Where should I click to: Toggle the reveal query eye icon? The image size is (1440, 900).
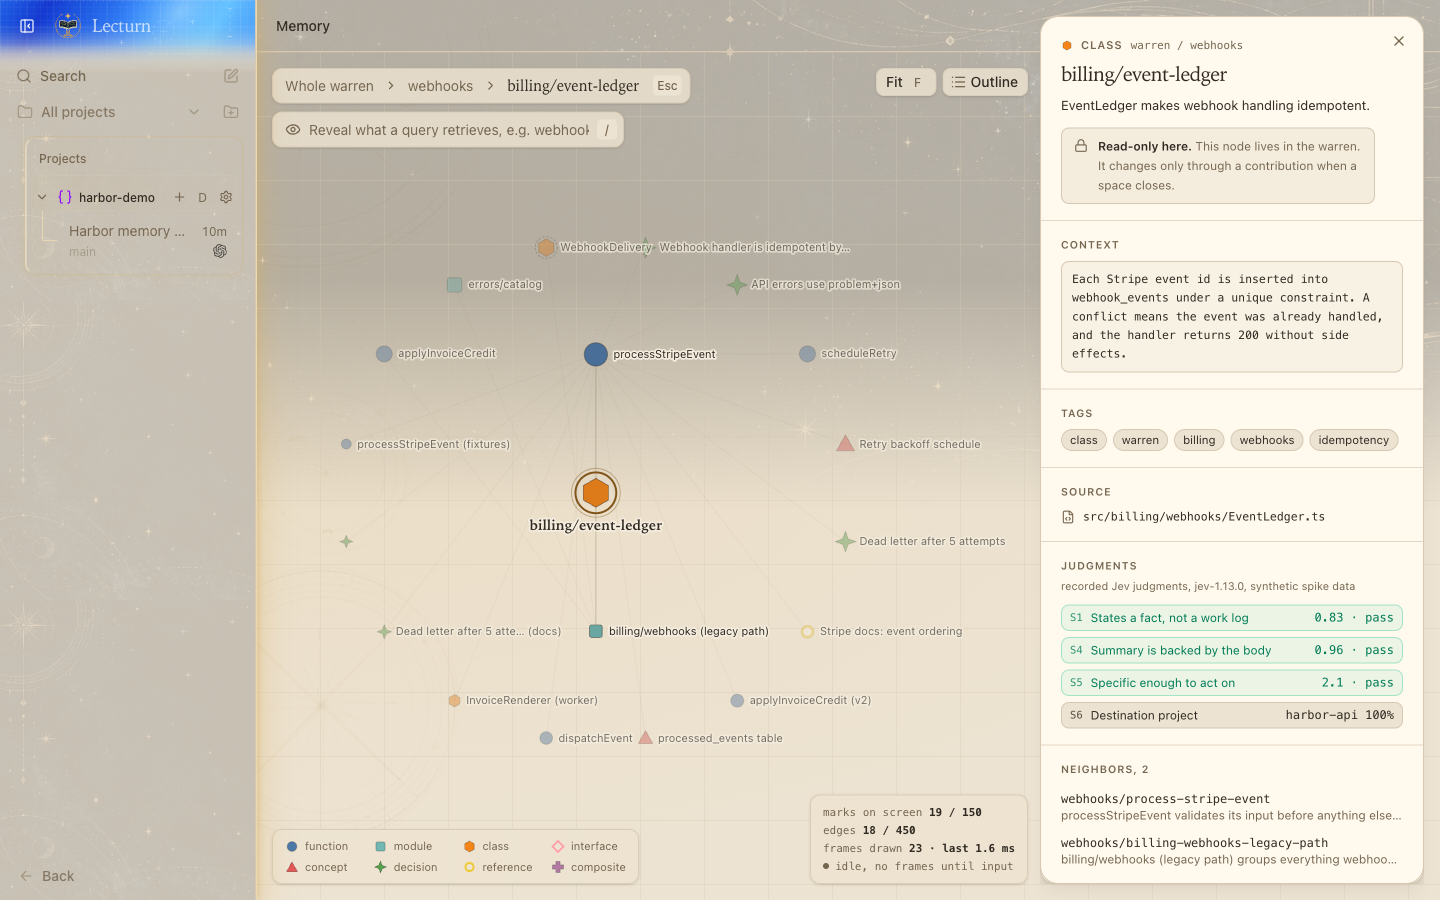[293, 130]
